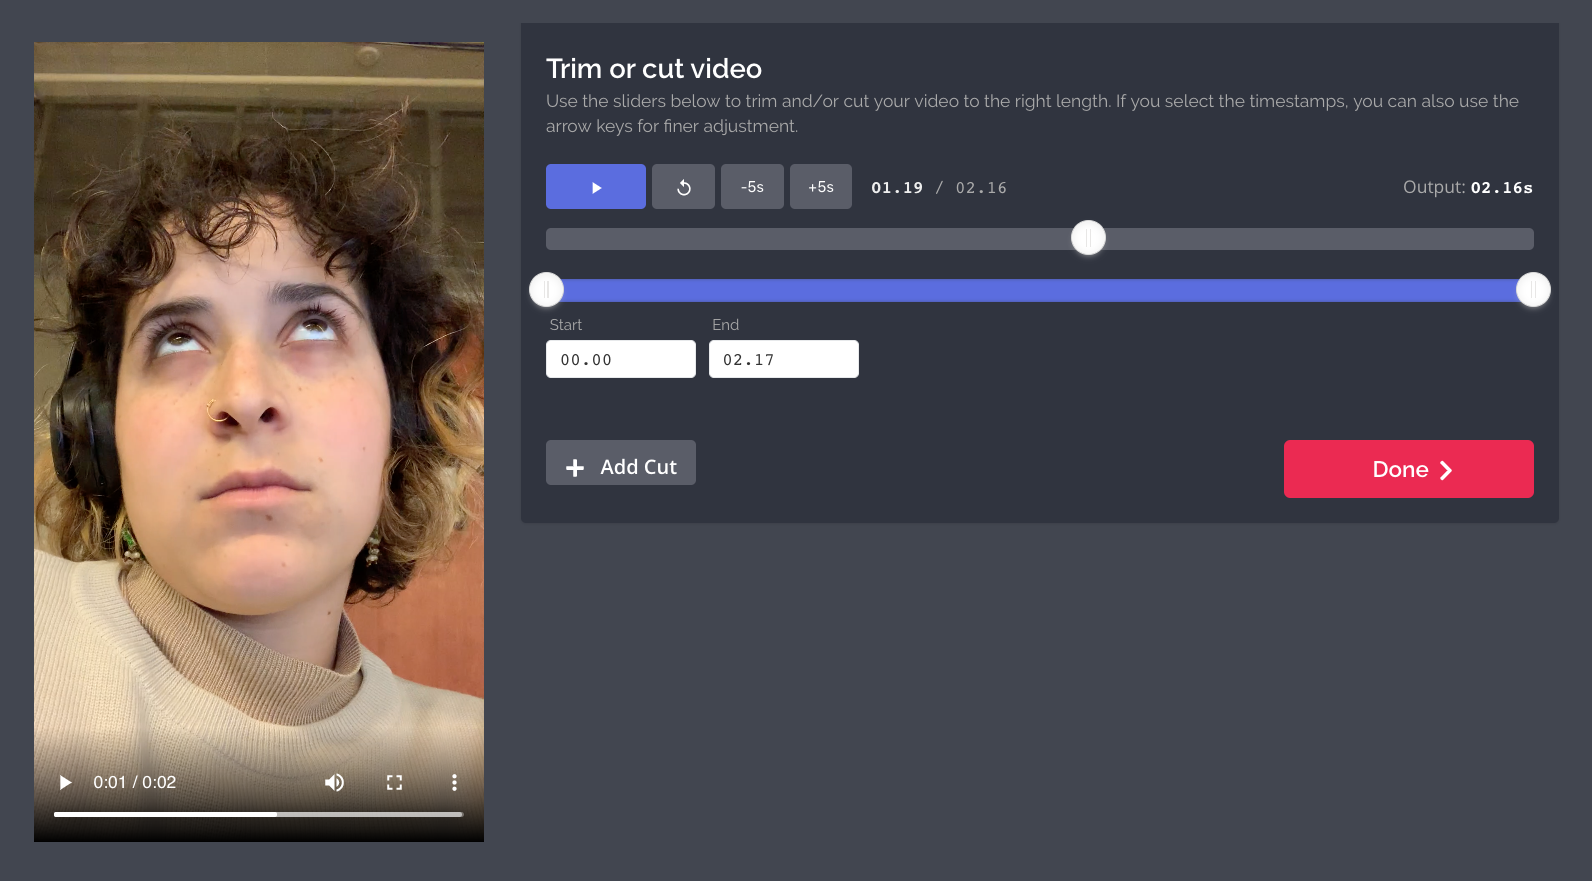Play the video using preview player play icon
Viewport: 1592px width, 881px height.
click(65, 782)
